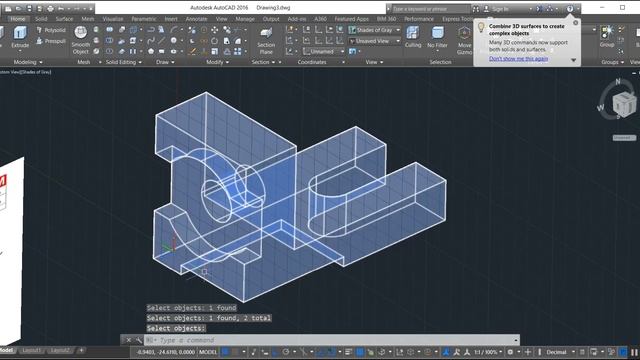The width and height of the screenshot is (640, 360).
Task: Click "Don't show me this again" link
Action: pyautogui.click(x=518, y=59)
